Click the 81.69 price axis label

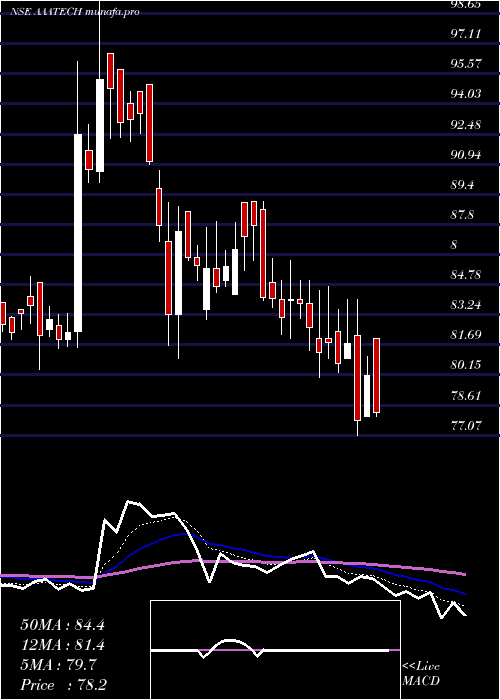(x=466, y=335)
